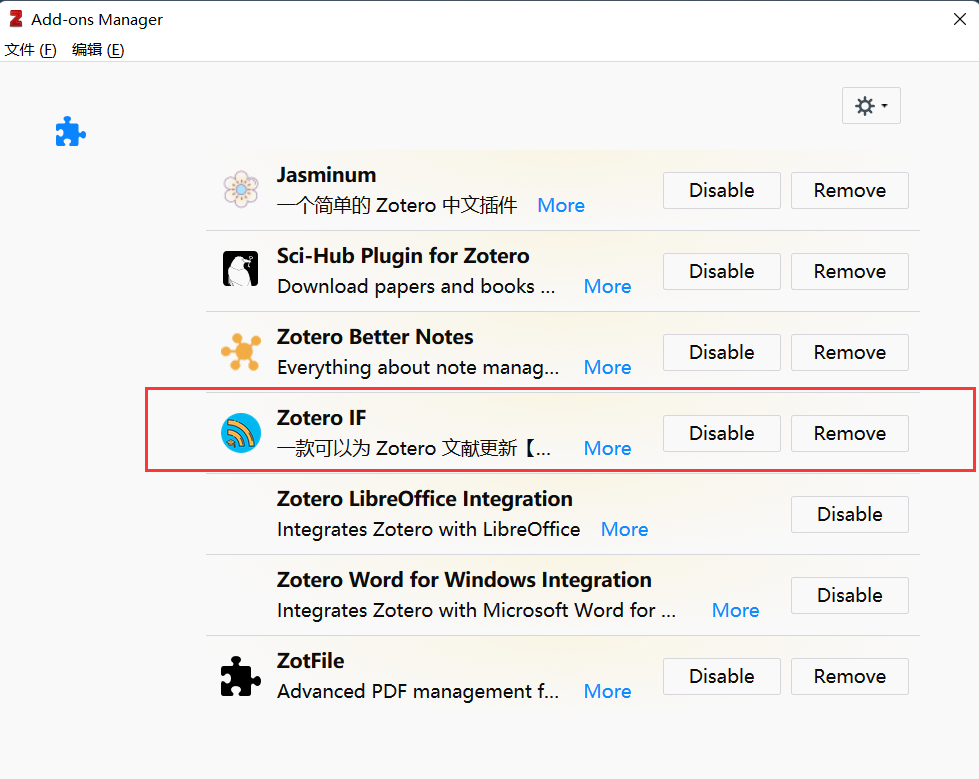The height and width of the screenshot is (779, 979).
Task: Disable the Sci-Hub Plugin for Zotero
Action: pos(722,272)
